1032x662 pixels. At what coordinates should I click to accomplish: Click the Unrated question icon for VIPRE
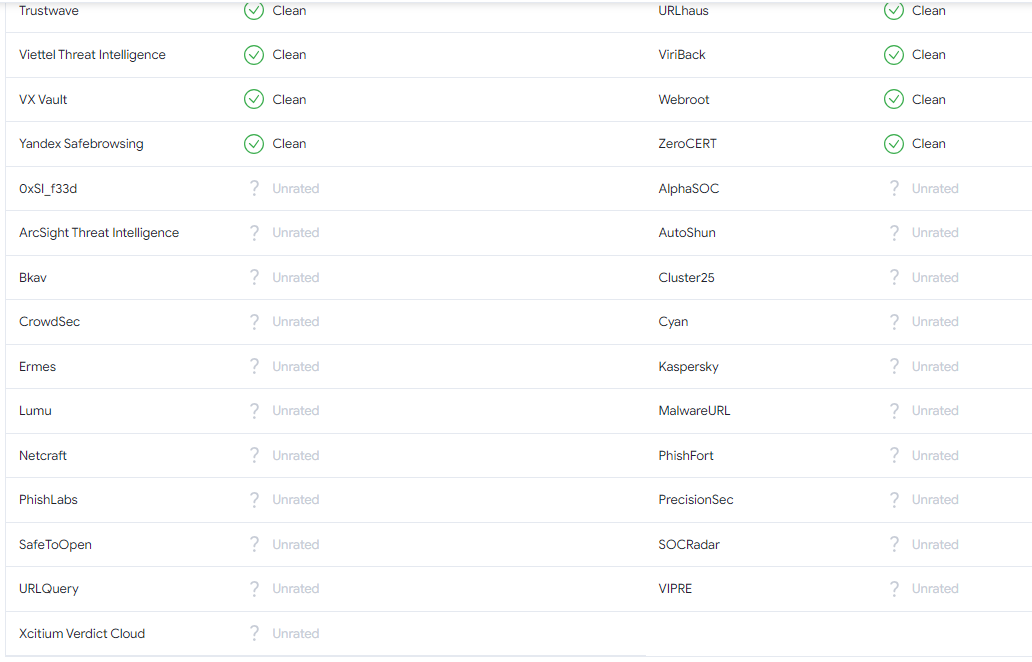(894, 589)
